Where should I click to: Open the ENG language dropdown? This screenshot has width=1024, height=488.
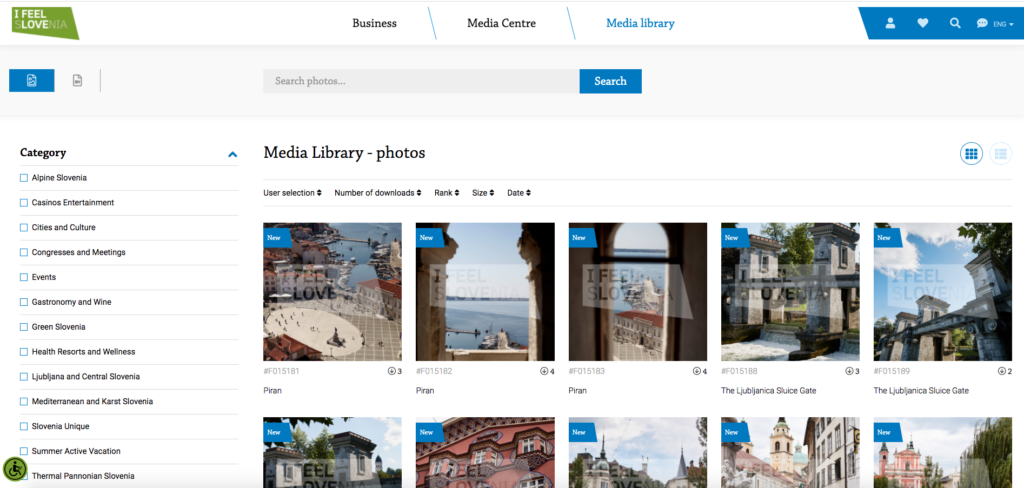1003,24
